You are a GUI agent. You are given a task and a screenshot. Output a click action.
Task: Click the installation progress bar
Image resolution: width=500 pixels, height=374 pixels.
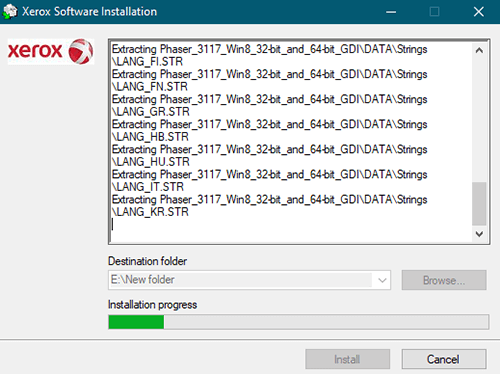coord(299,322)
